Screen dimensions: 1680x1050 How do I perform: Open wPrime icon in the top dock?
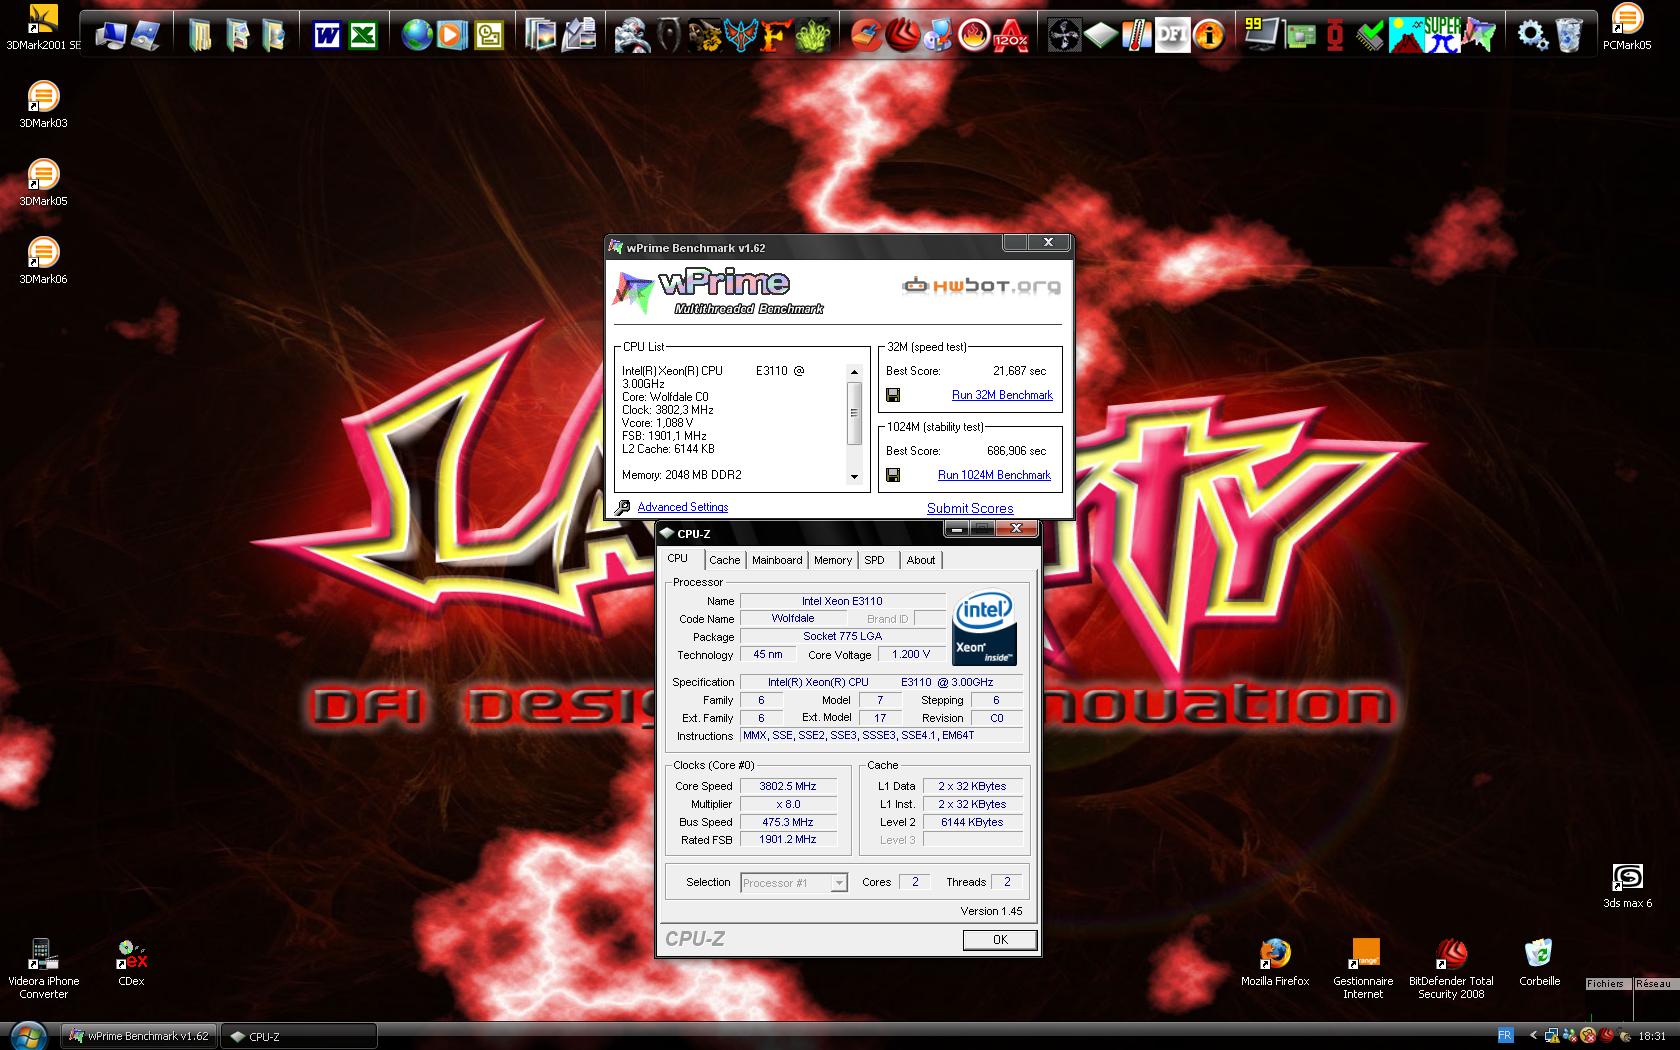coord(1478,36)
